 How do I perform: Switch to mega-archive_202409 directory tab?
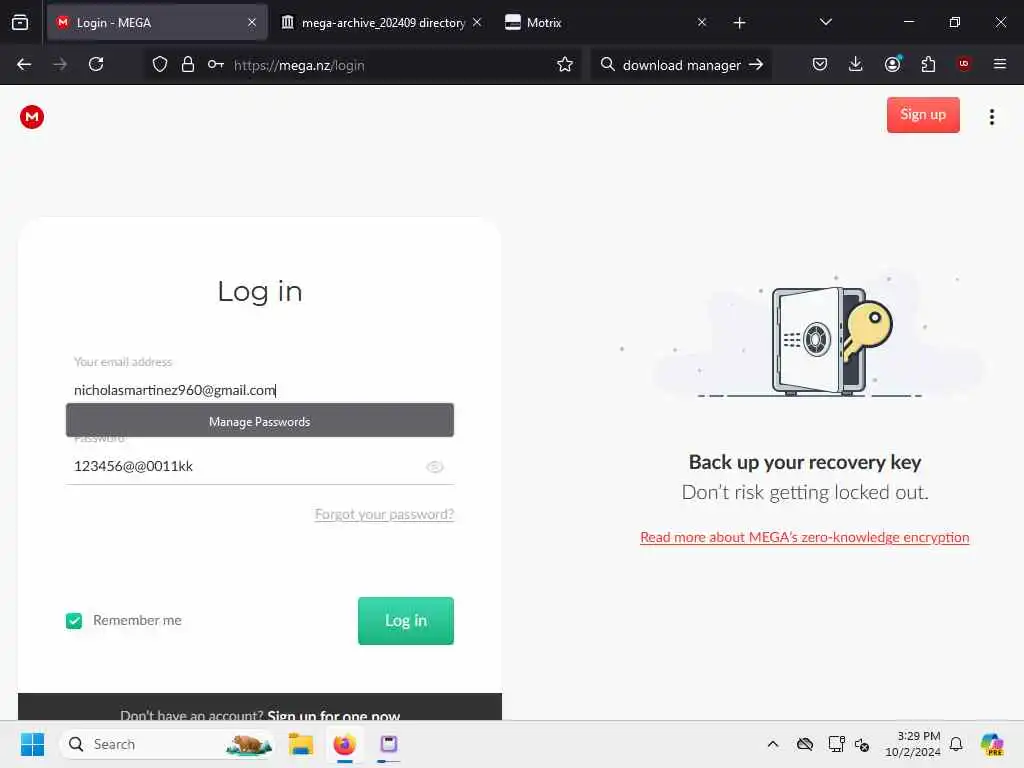[x=383, y=23]
